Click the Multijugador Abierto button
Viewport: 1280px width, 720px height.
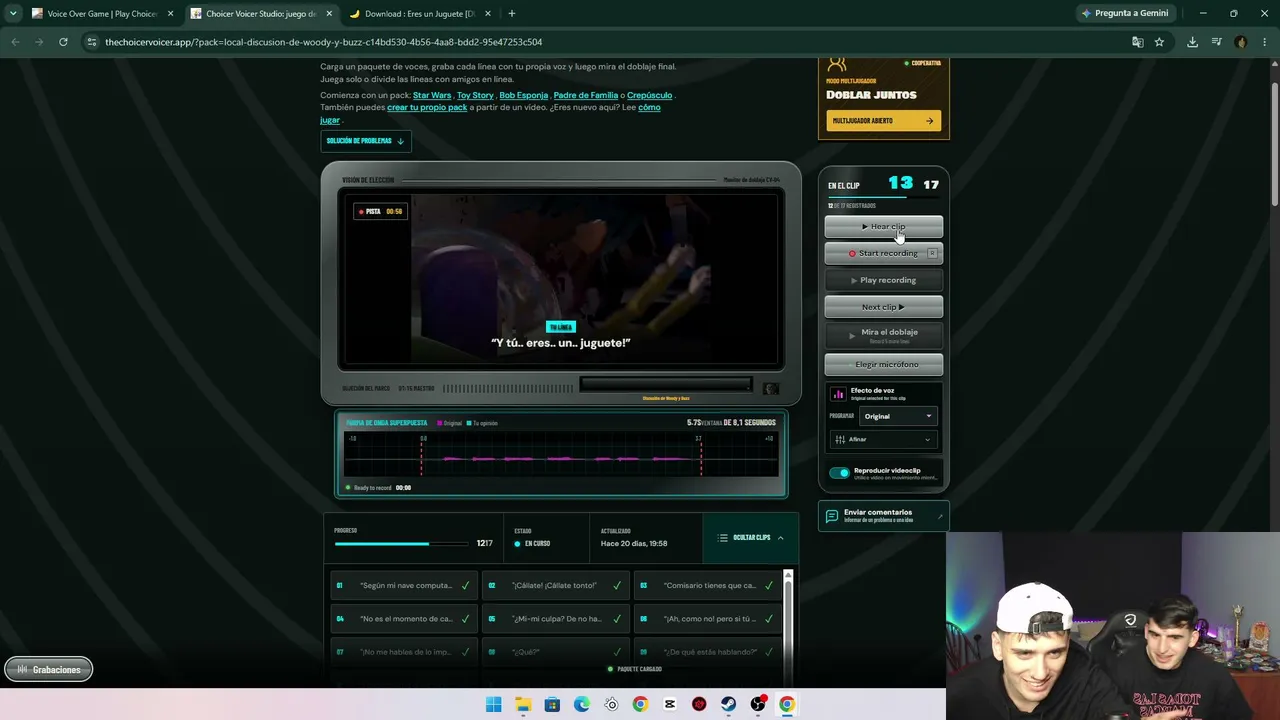tap(883, 121)
